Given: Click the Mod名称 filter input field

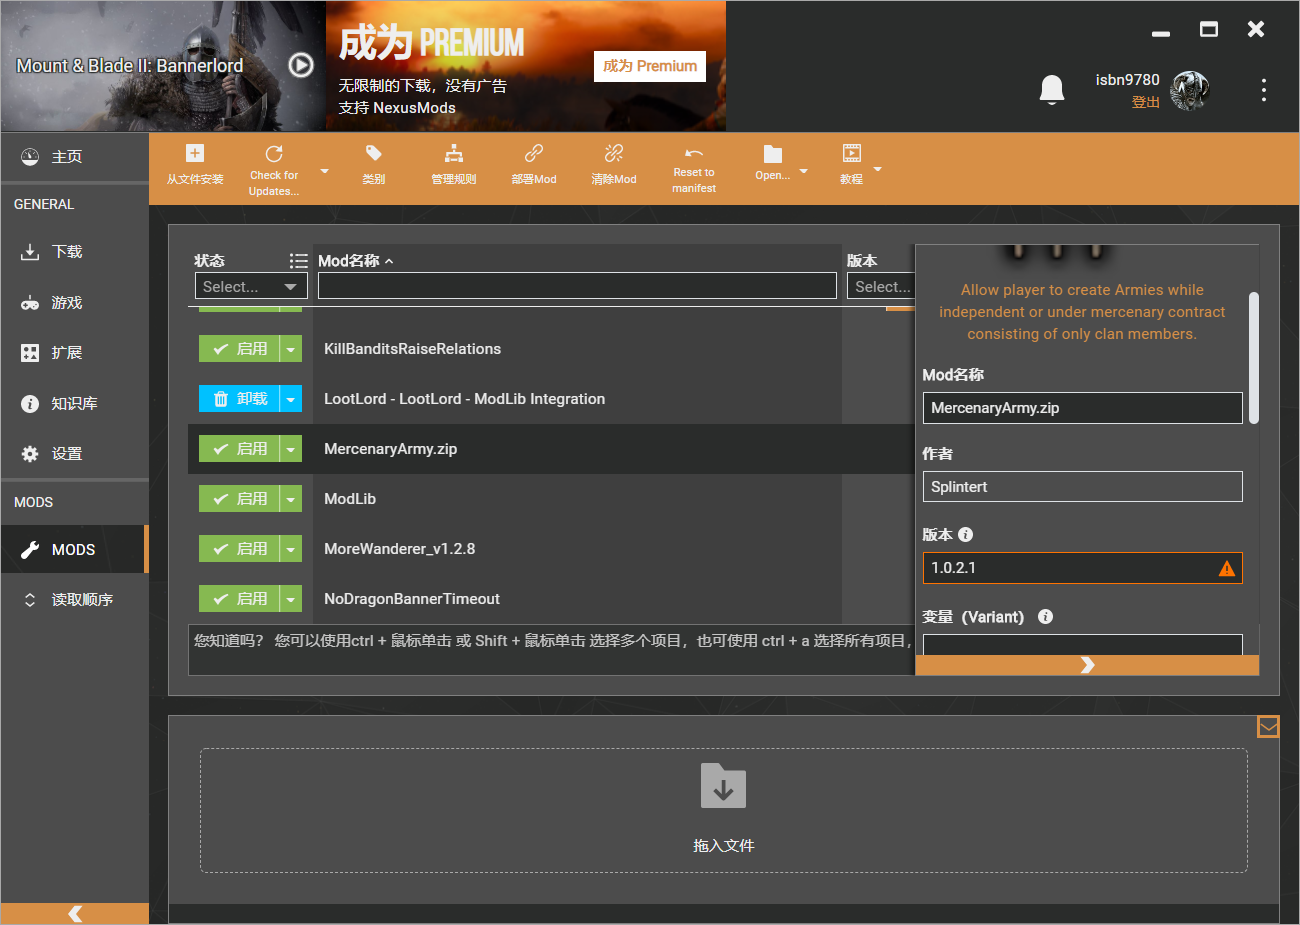Looking at the screenshot, I should [x=577, y=286].
